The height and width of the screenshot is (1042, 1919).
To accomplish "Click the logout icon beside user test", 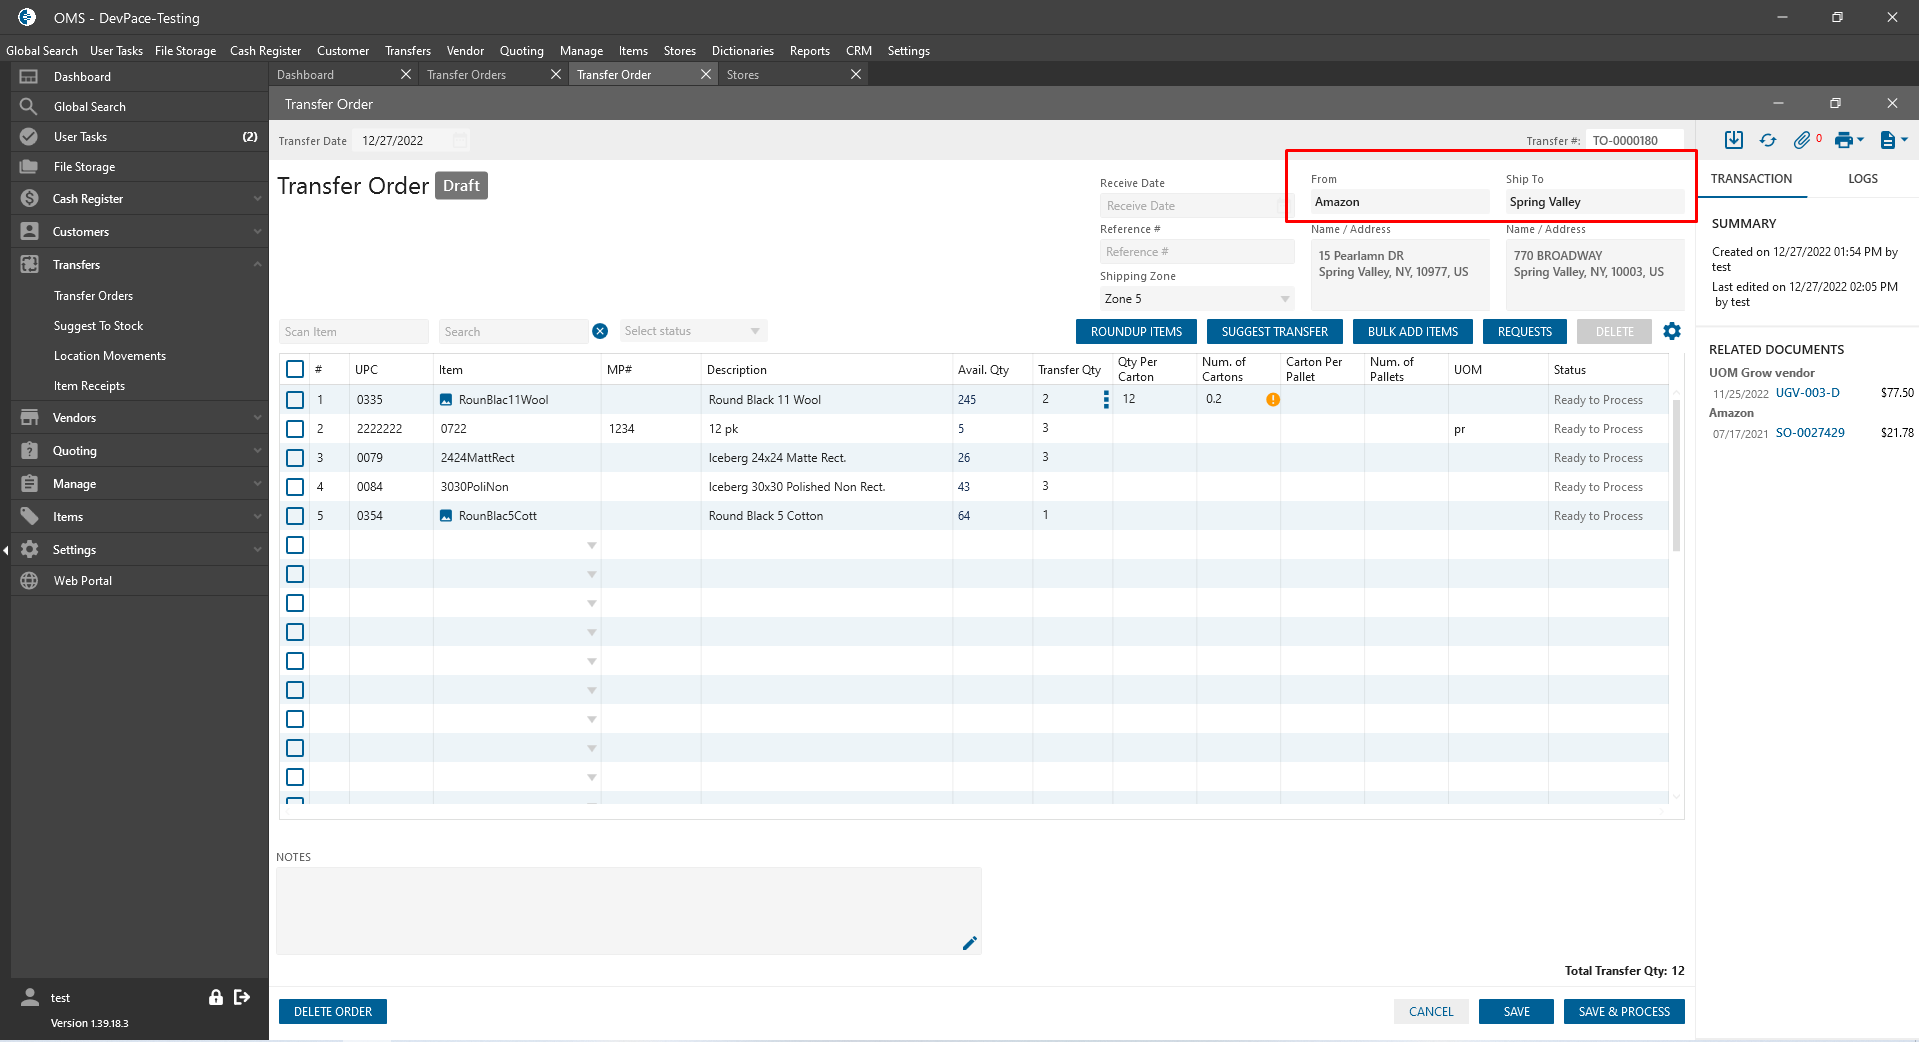I will point(242,997).
